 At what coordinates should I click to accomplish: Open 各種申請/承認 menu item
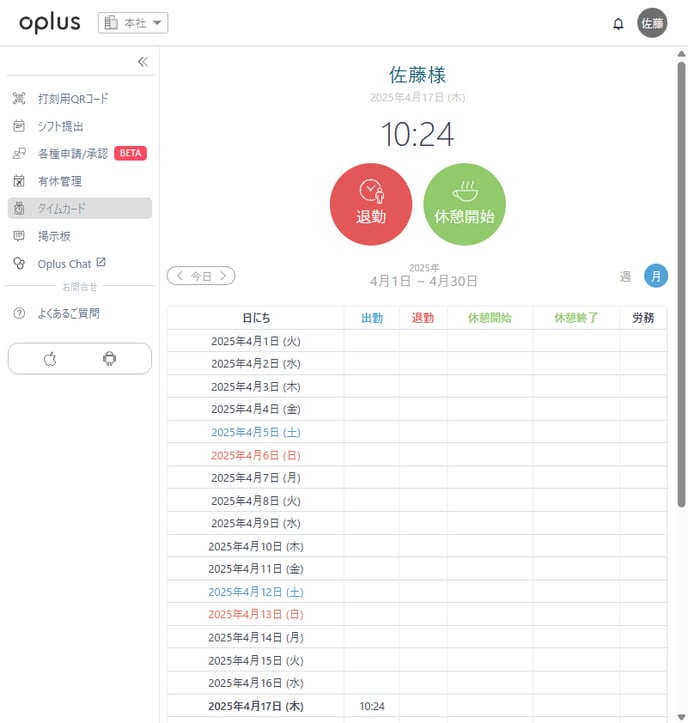[x=72, y=154]
